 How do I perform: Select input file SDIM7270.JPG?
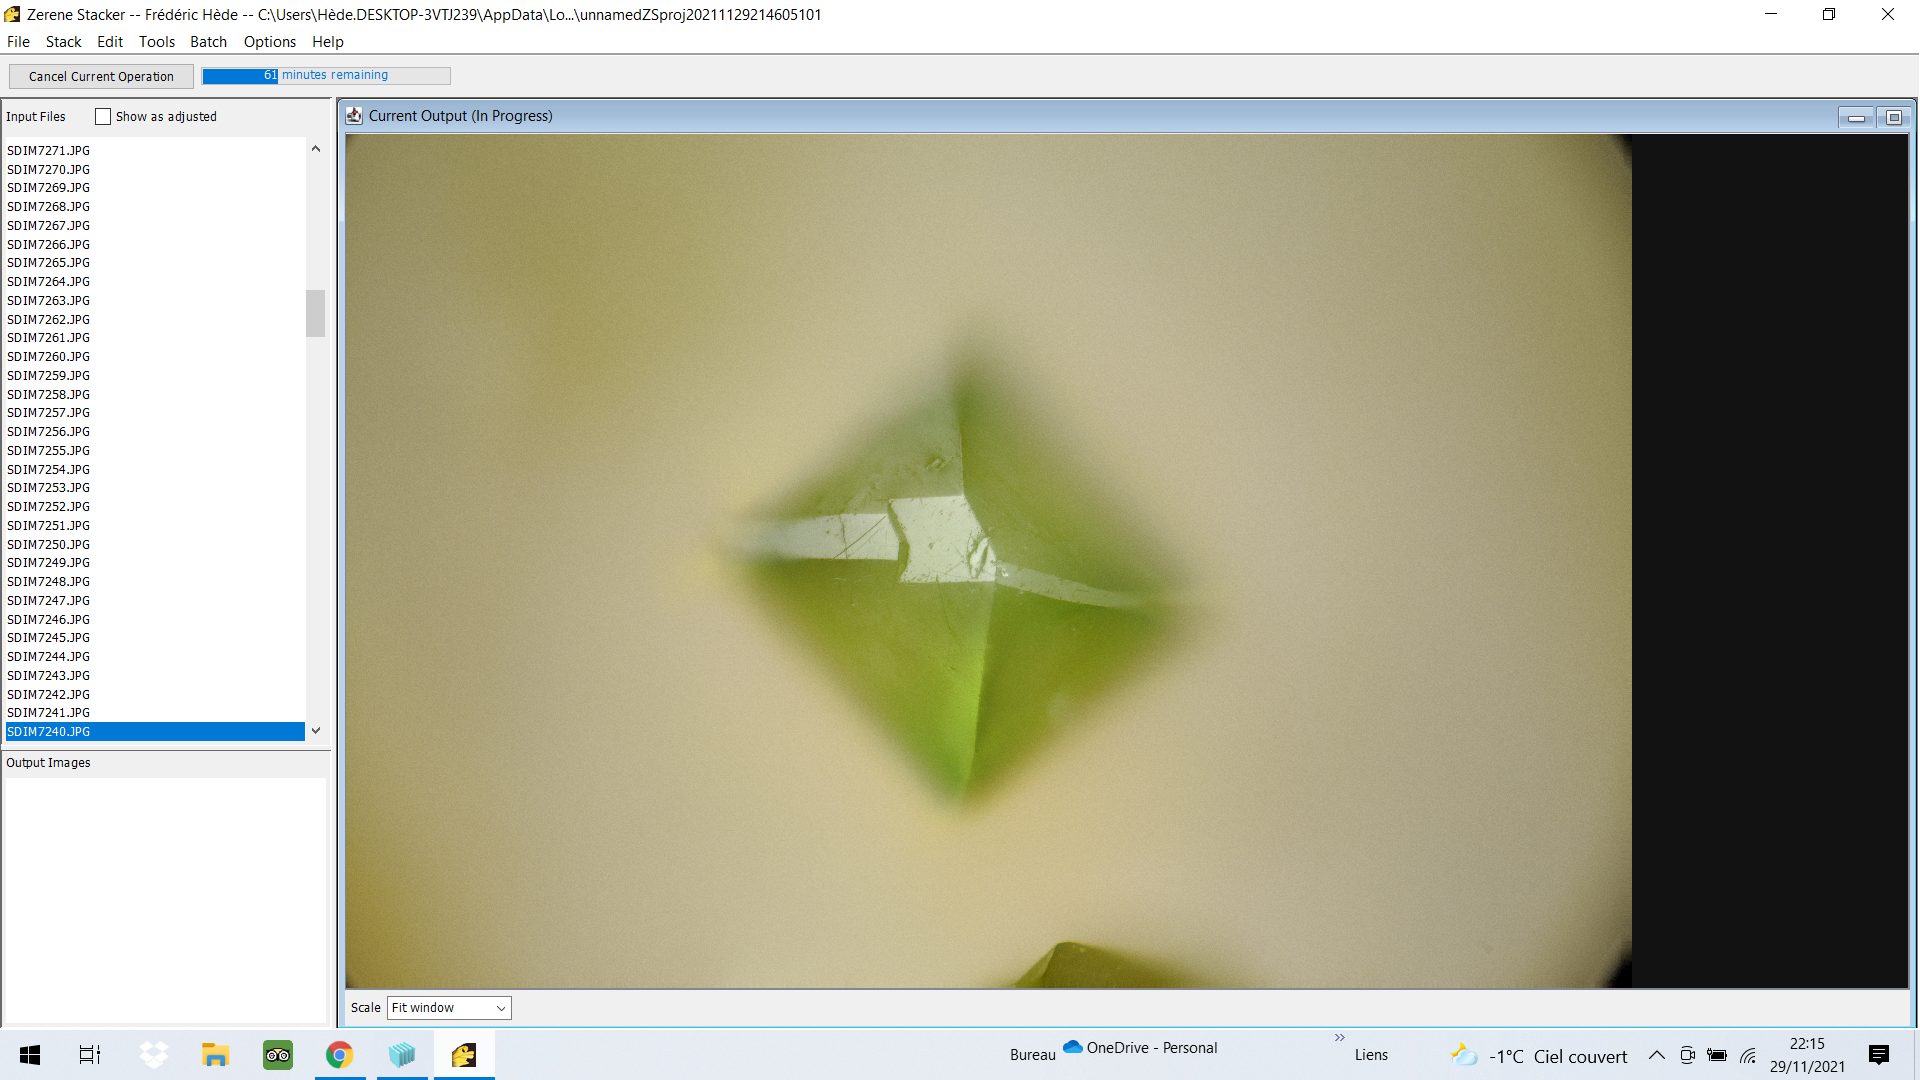155,170
